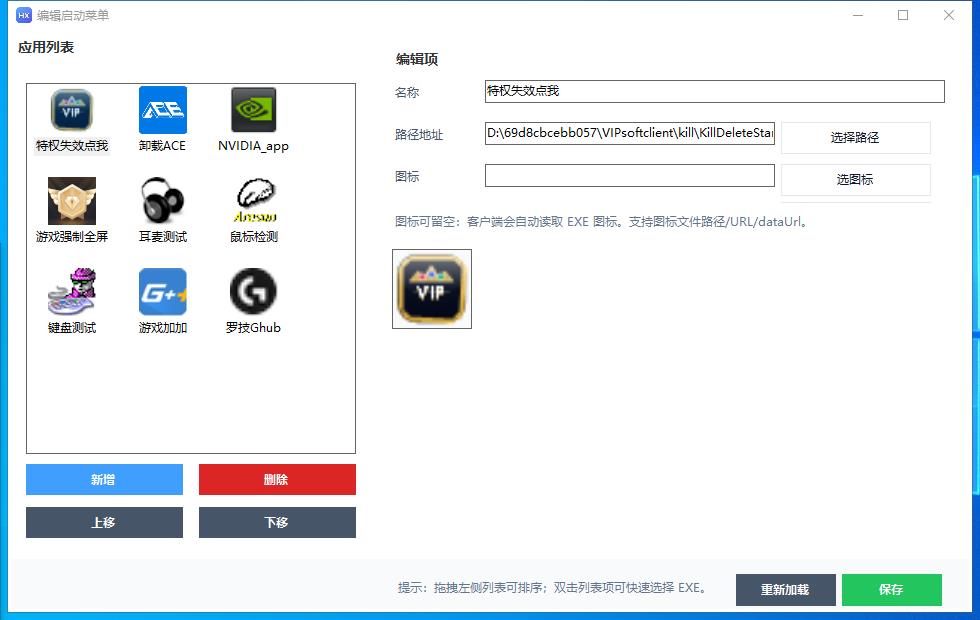This screenshot has width=980, height=620.
Task: Click the 特权失效点我 label text in list
Action: 72,146
